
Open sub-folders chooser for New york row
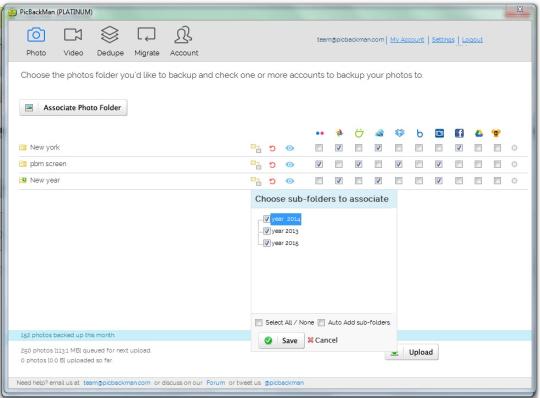[x=256, y=148]
